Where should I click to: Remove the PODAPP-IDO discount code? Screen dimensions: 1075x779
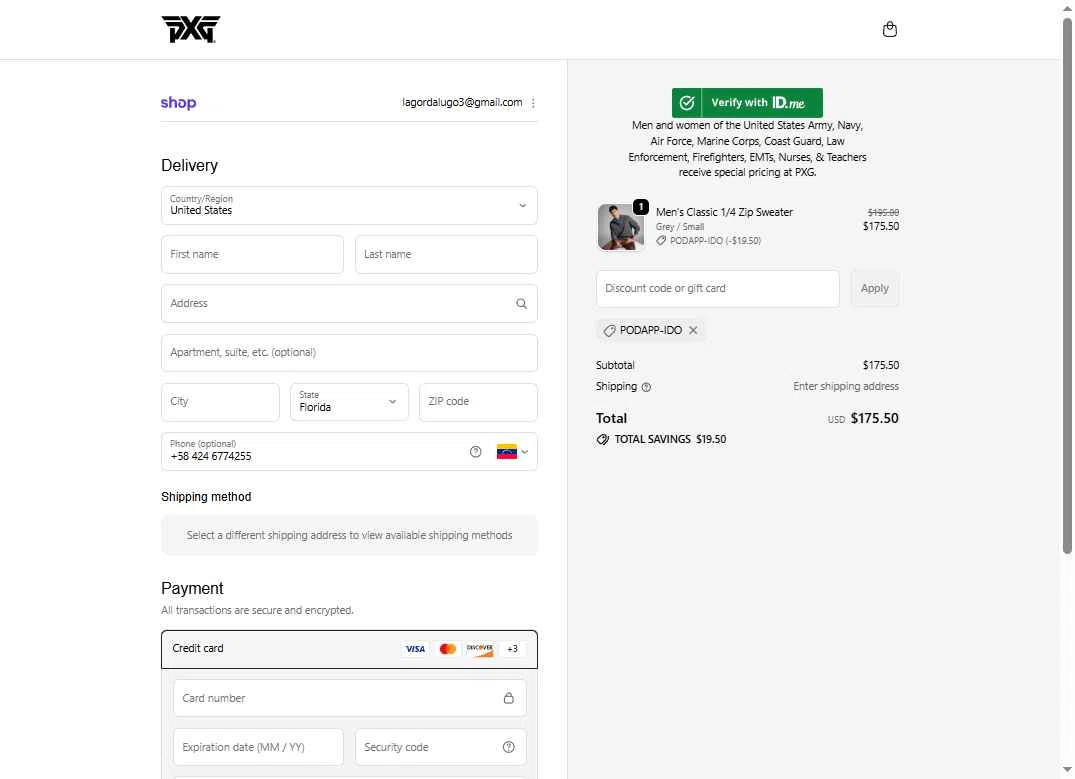tap(693, 330)
